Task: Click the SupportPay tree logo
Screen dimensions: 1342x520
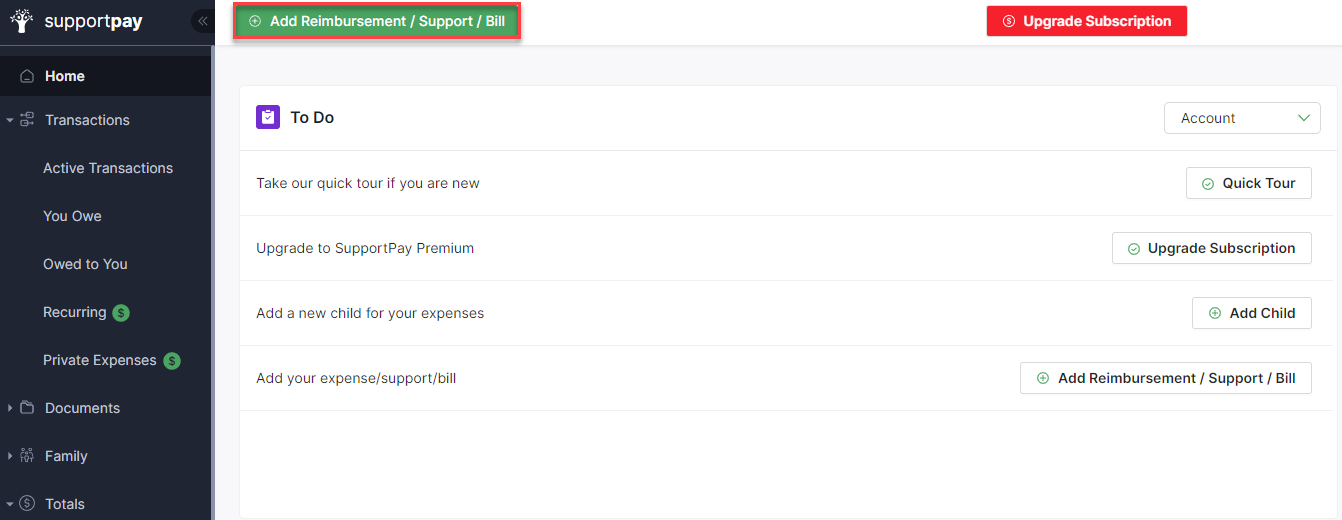Action: click(22, 21)
